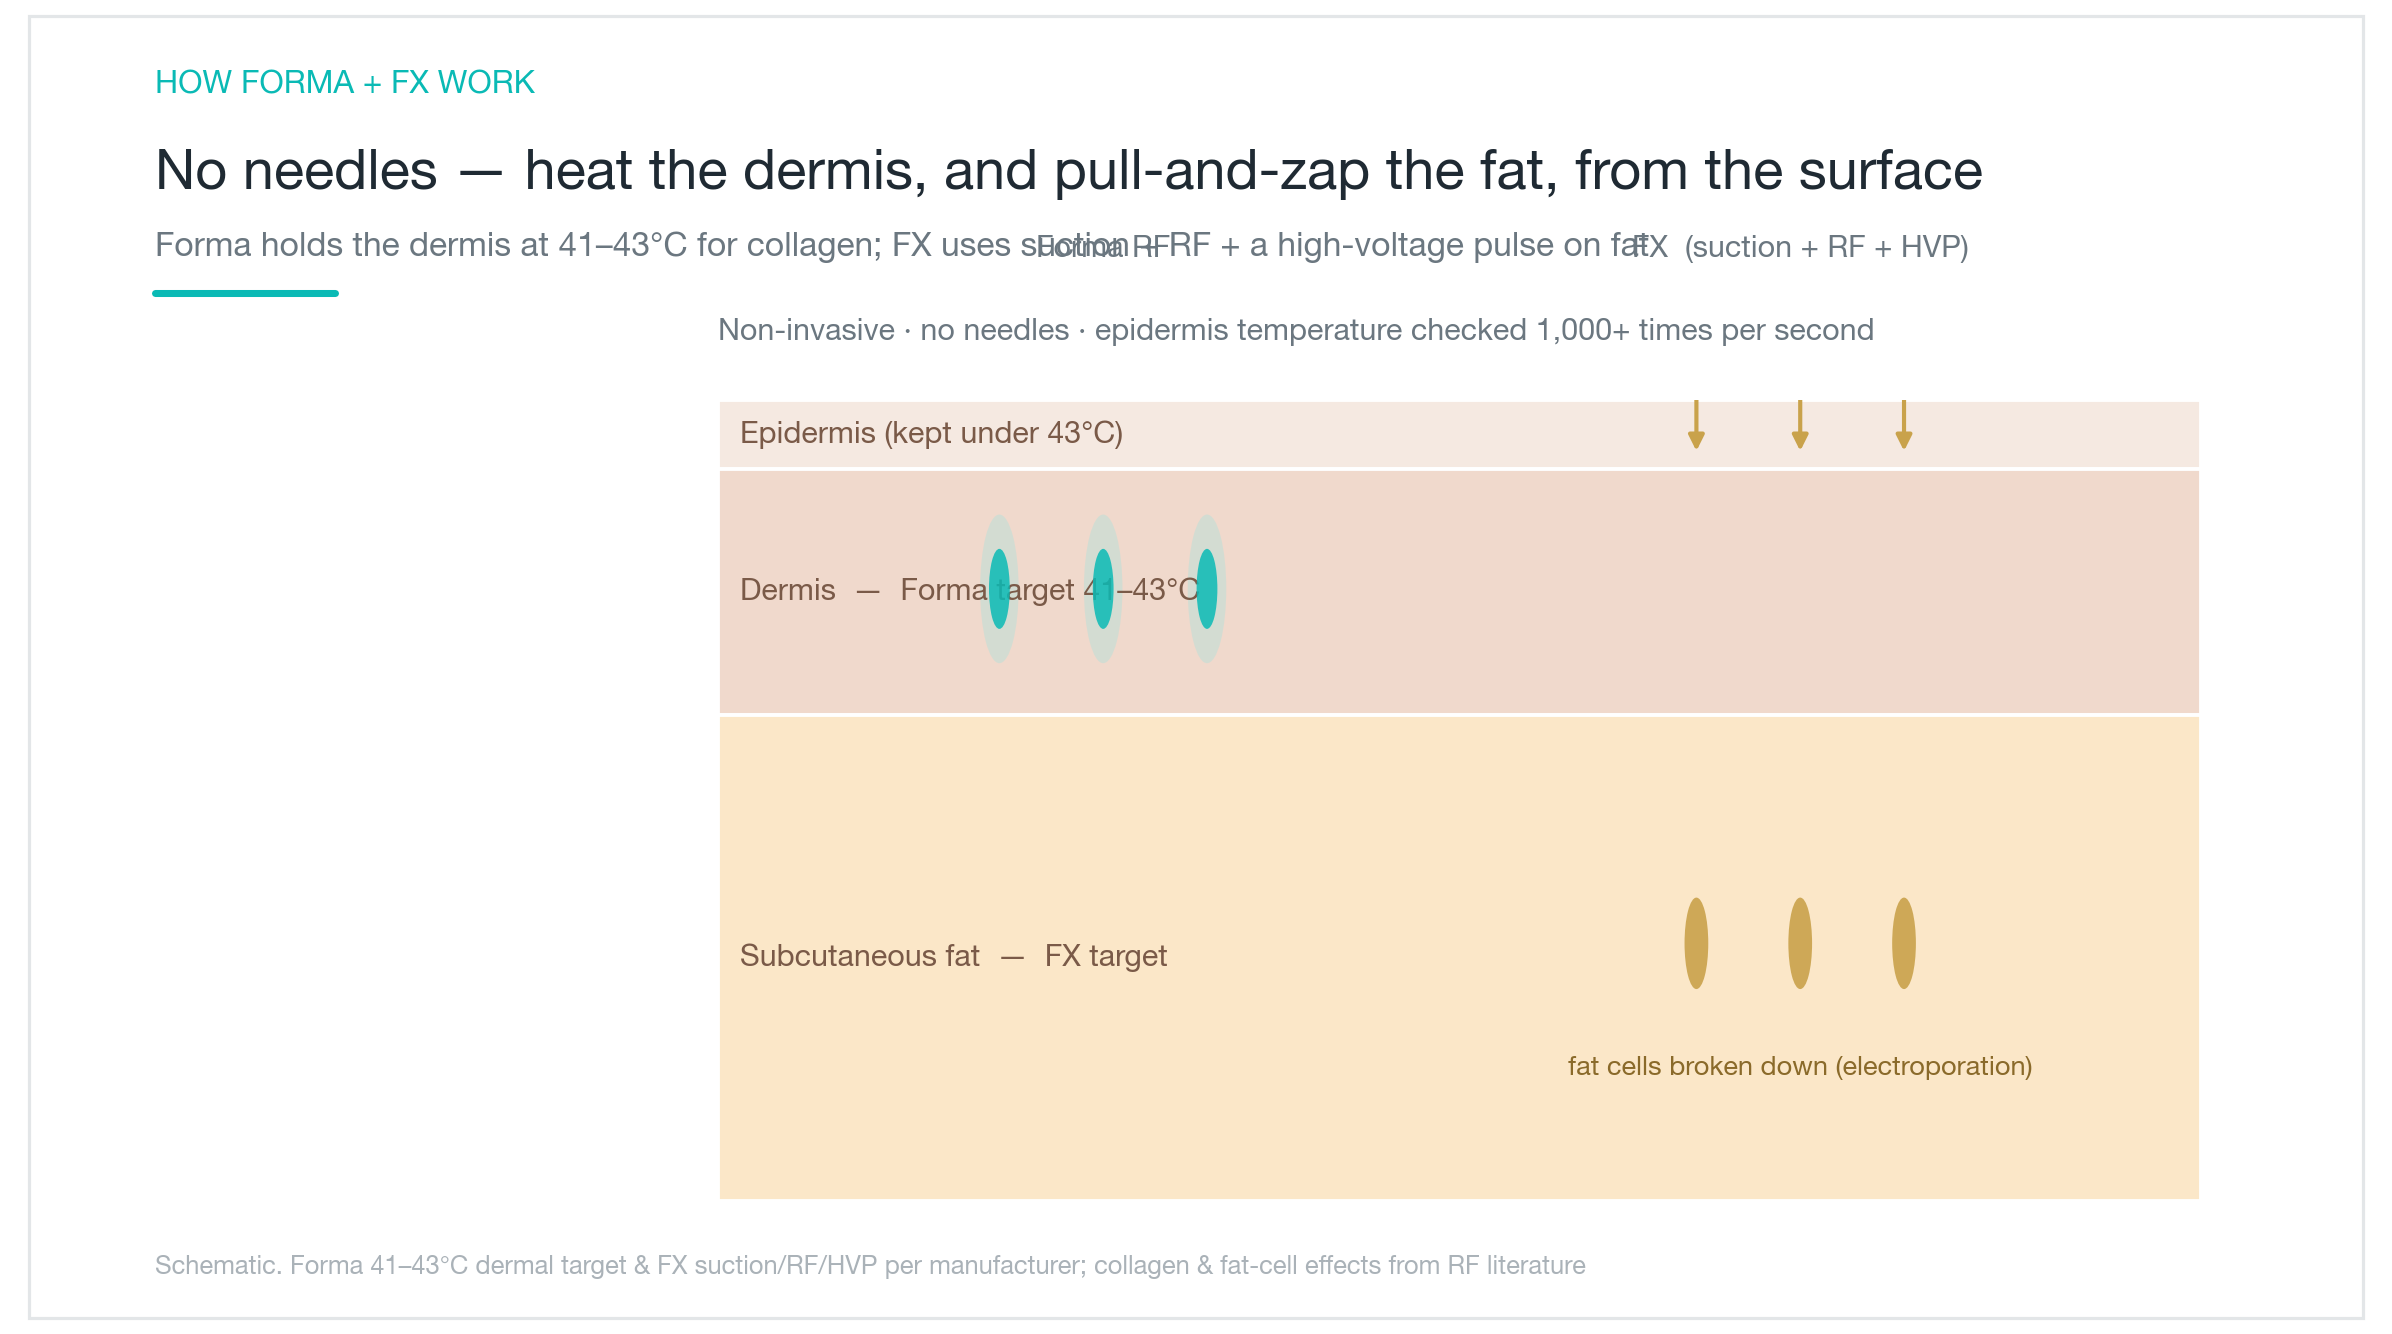Screen dimensions: 2392x1334
Task: Click the first gold fat-cell ellipse
Action: click(1696, 943)
